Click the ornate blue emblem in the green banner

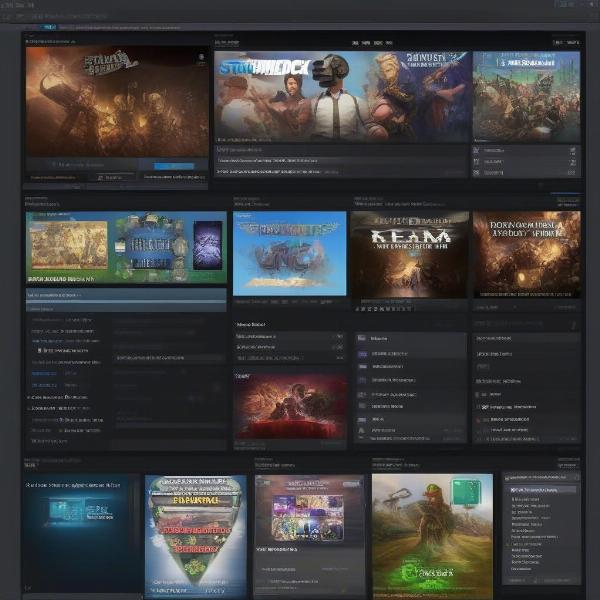point(150,246)
